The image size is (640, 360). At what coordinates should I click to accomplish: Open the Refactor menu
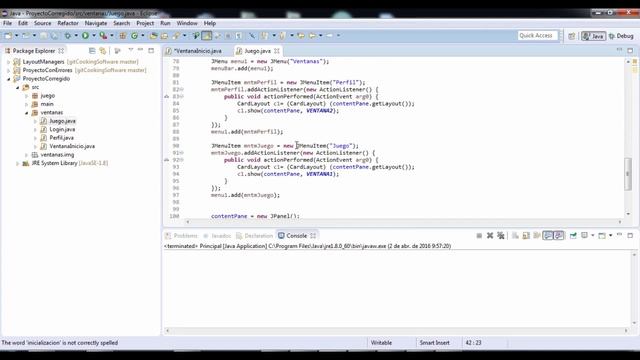coord(68,23)
